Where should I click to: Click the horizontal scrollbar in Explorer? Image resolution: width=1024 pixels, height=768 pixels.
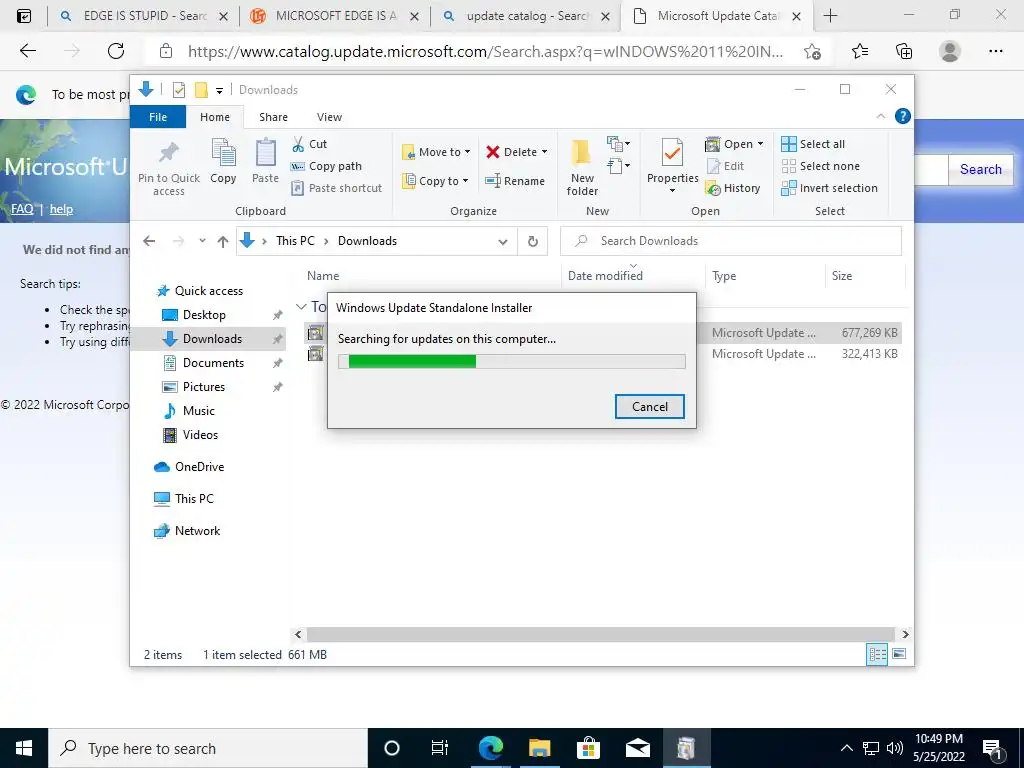[x=600, y=634]
